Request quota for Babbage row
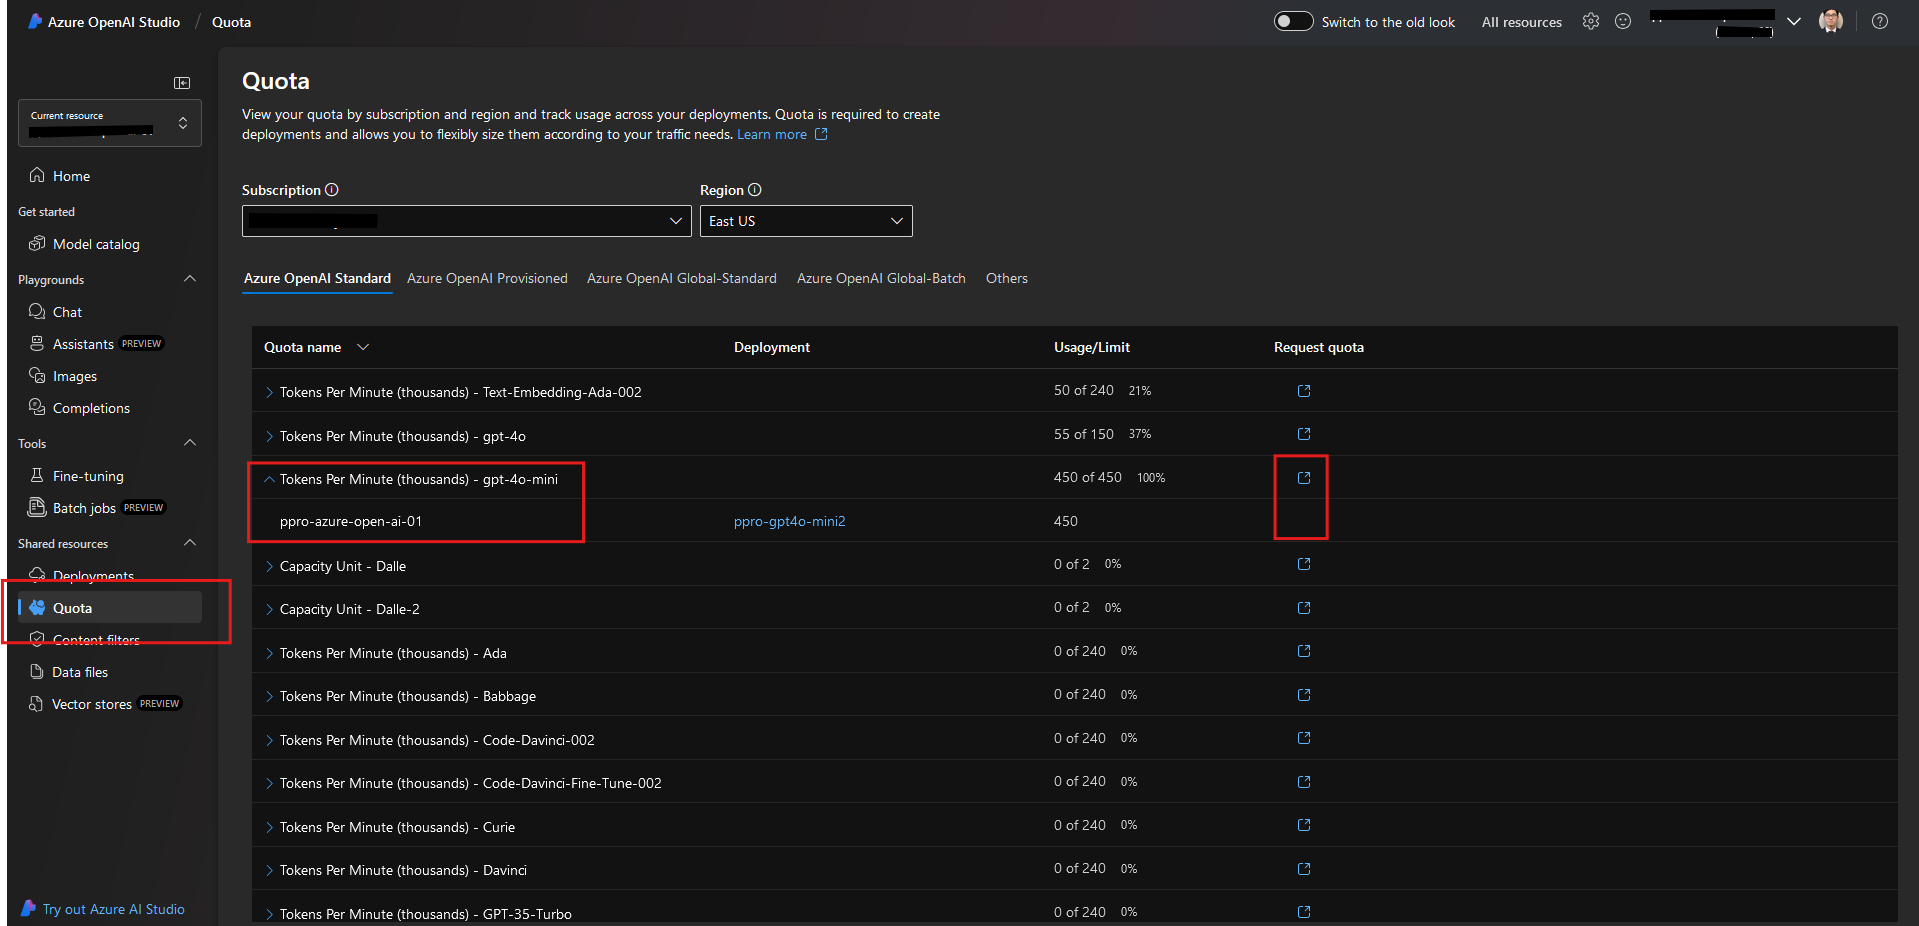Image resolution: width=1919 pixels, height=926 pixels. 1304,695
